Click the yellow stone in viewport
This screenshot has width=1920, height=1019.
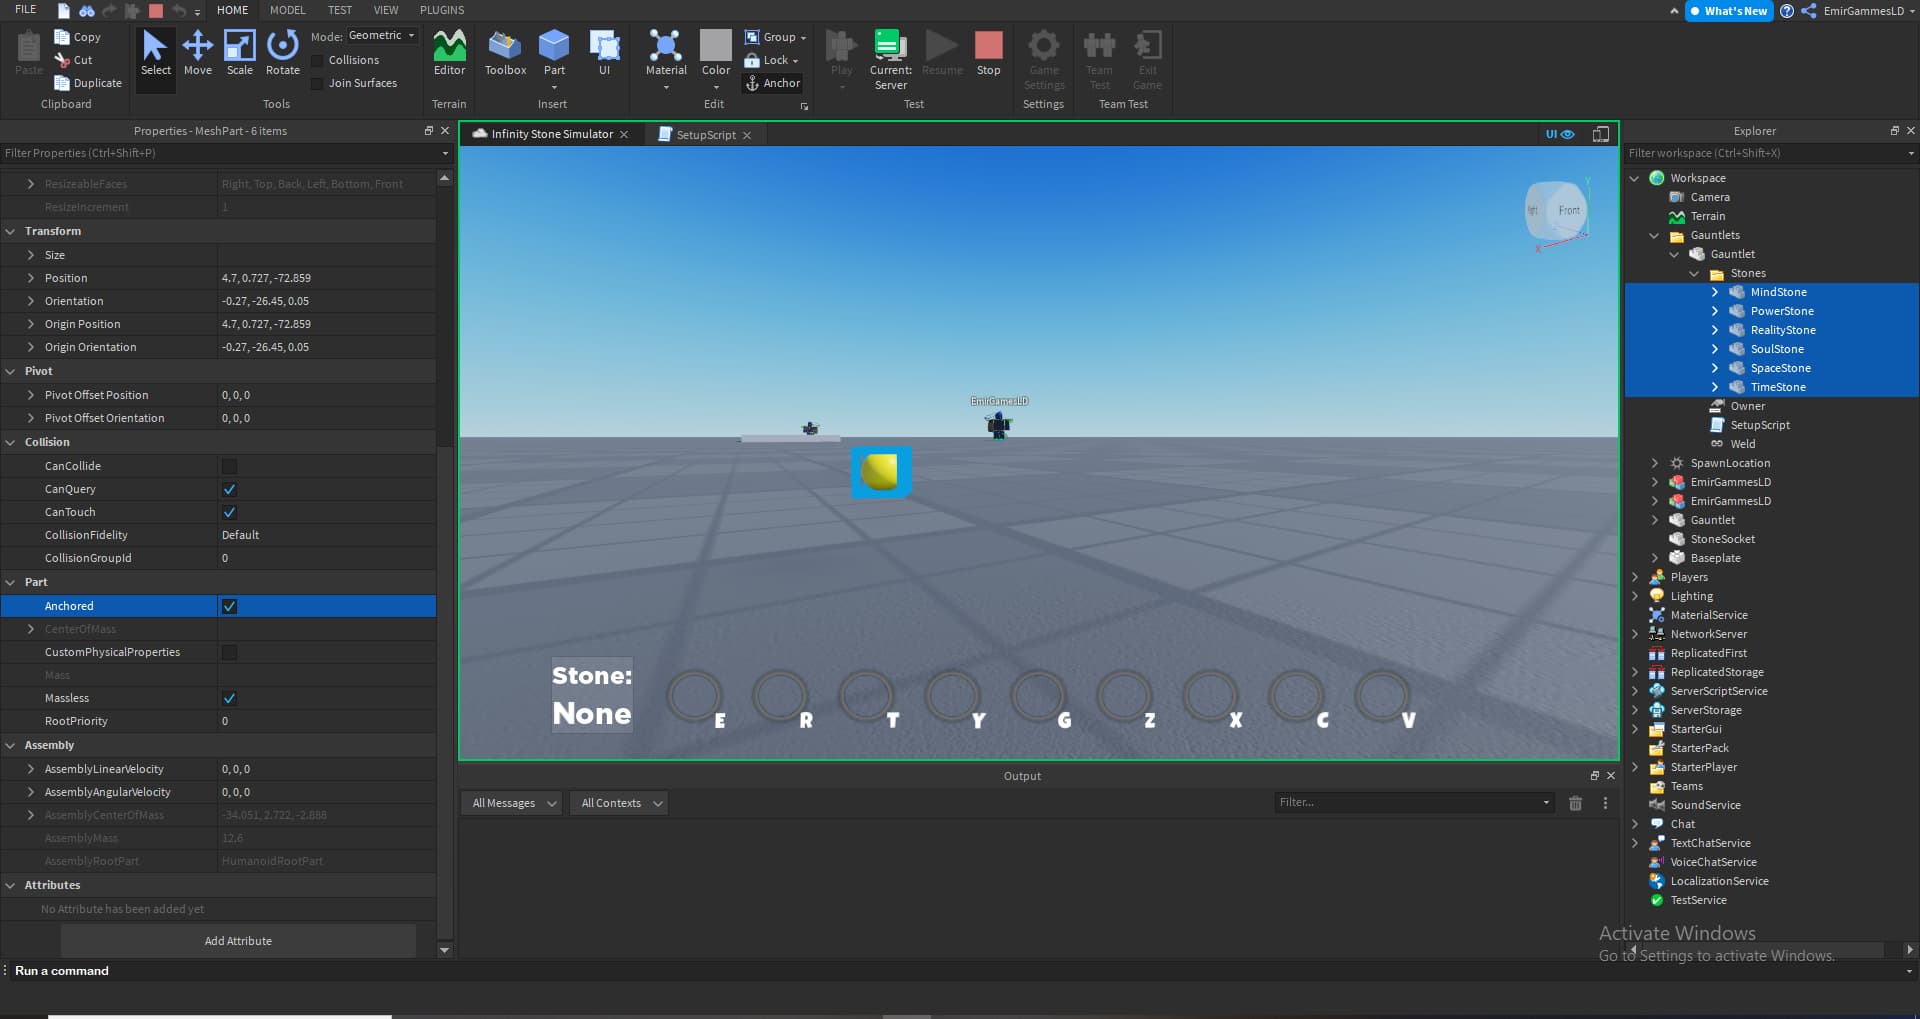(880, 472)
